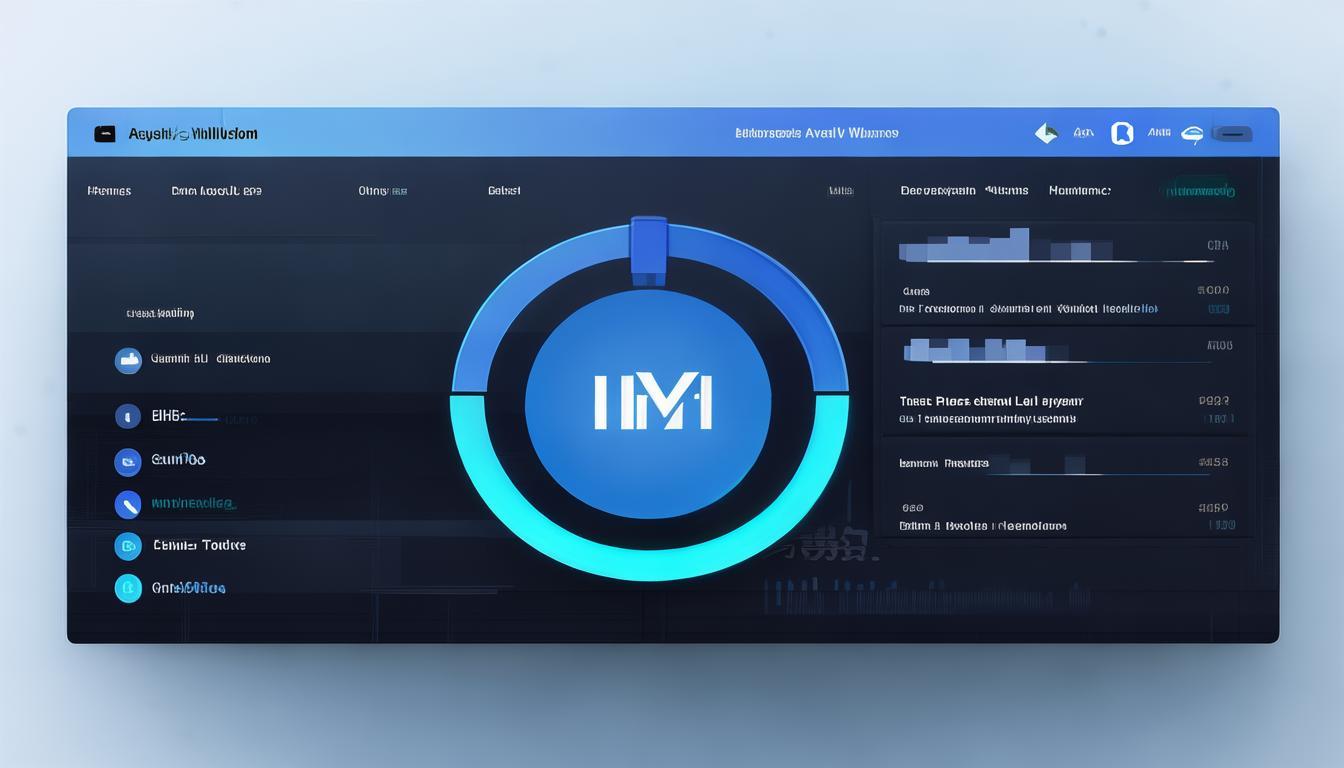Click the sidebar icon beside 'Gumfoo'
Screen dimensions: 1344x768
(x=128, y=461)
